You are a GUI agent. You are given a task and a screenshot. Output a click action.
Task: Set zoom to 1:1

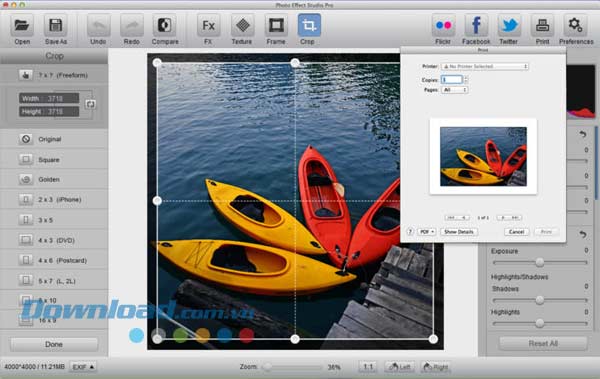368,367
